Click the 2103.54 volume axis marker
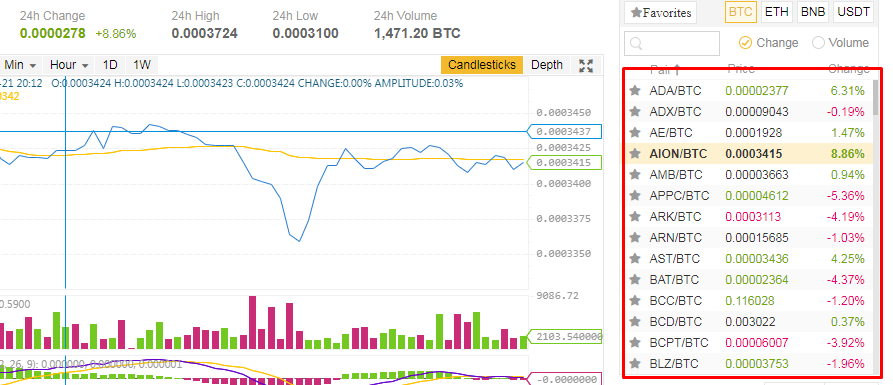This screenshot has width=893, height=385. [564, 337]
